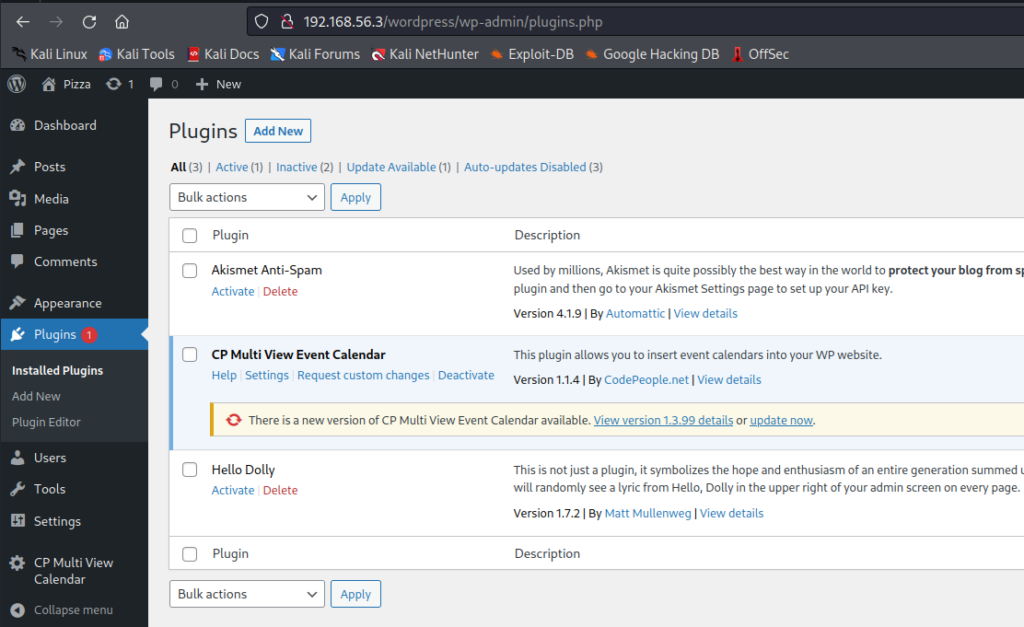This screenshot has height=627, width=1024.
Task: Activate the Hello Dolly plugin
Action: (x=232, y=490)
